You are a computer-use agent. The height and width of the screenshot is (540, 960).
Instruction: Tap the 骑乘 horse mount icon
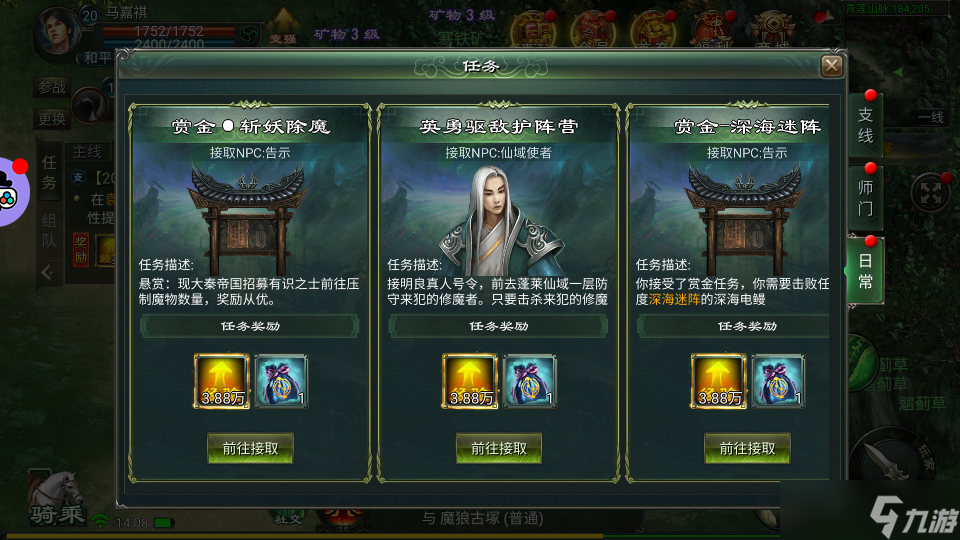coord(56,498)
